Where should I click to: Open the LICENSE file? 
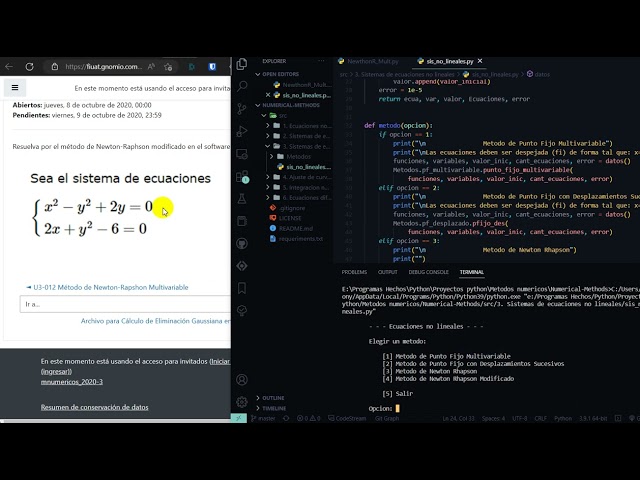click(286, 218)
